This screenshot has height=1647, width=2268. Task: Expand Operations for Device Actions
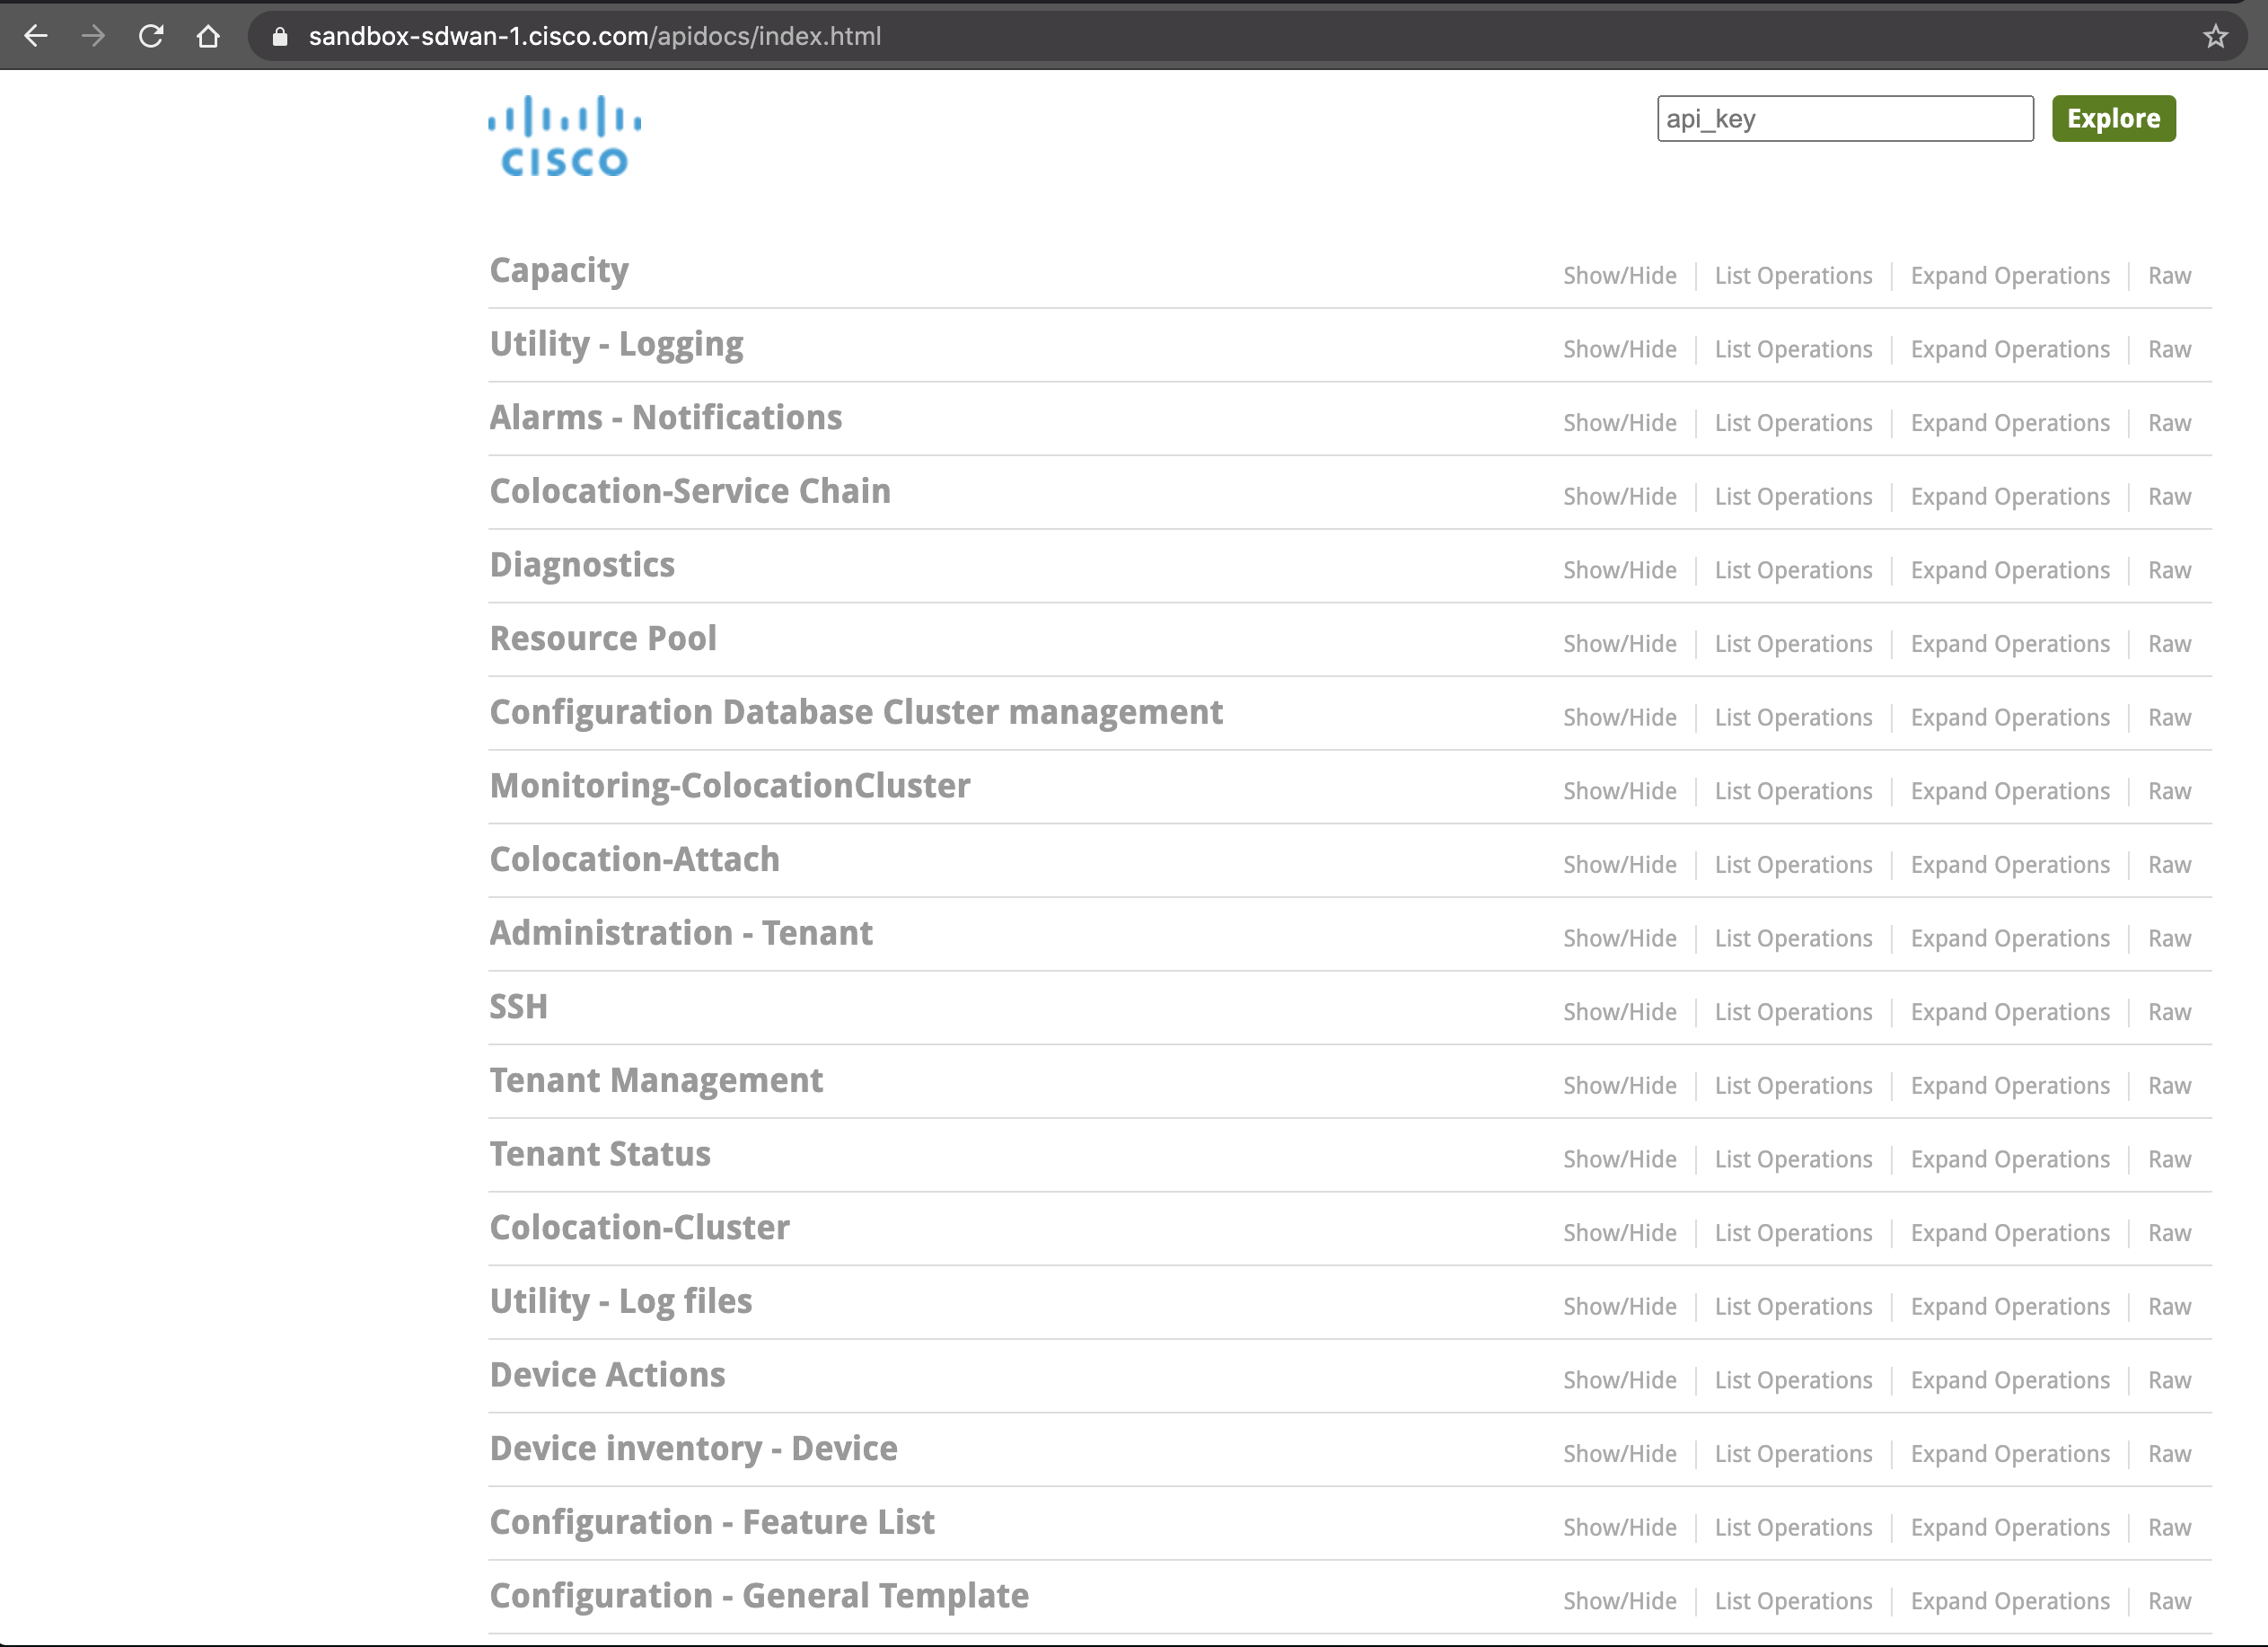2009,1380
